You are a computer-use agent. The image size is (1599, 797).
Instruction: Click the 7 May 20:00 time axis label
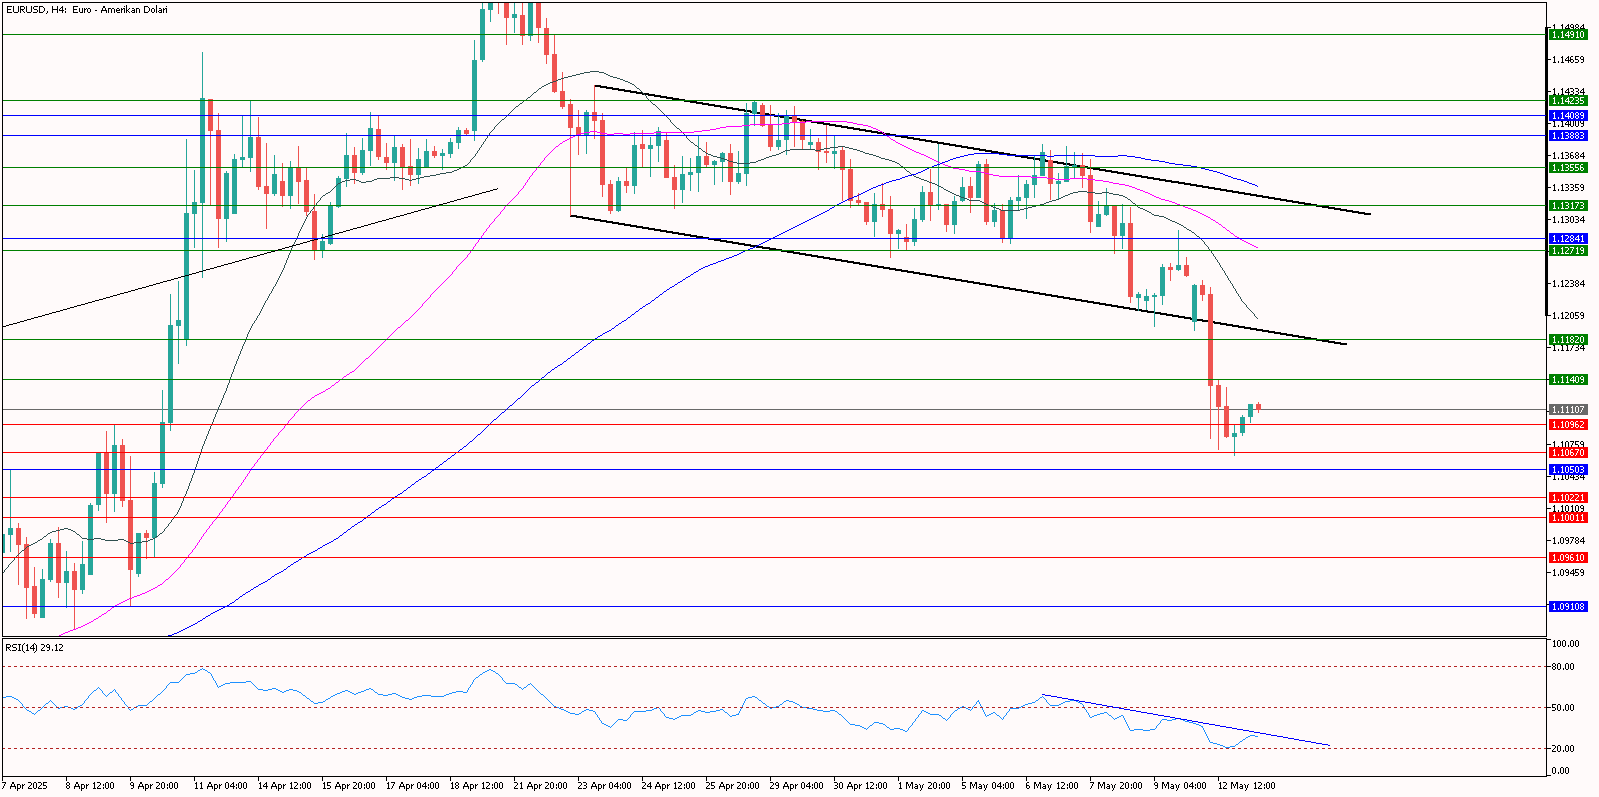pos(1116,786)
